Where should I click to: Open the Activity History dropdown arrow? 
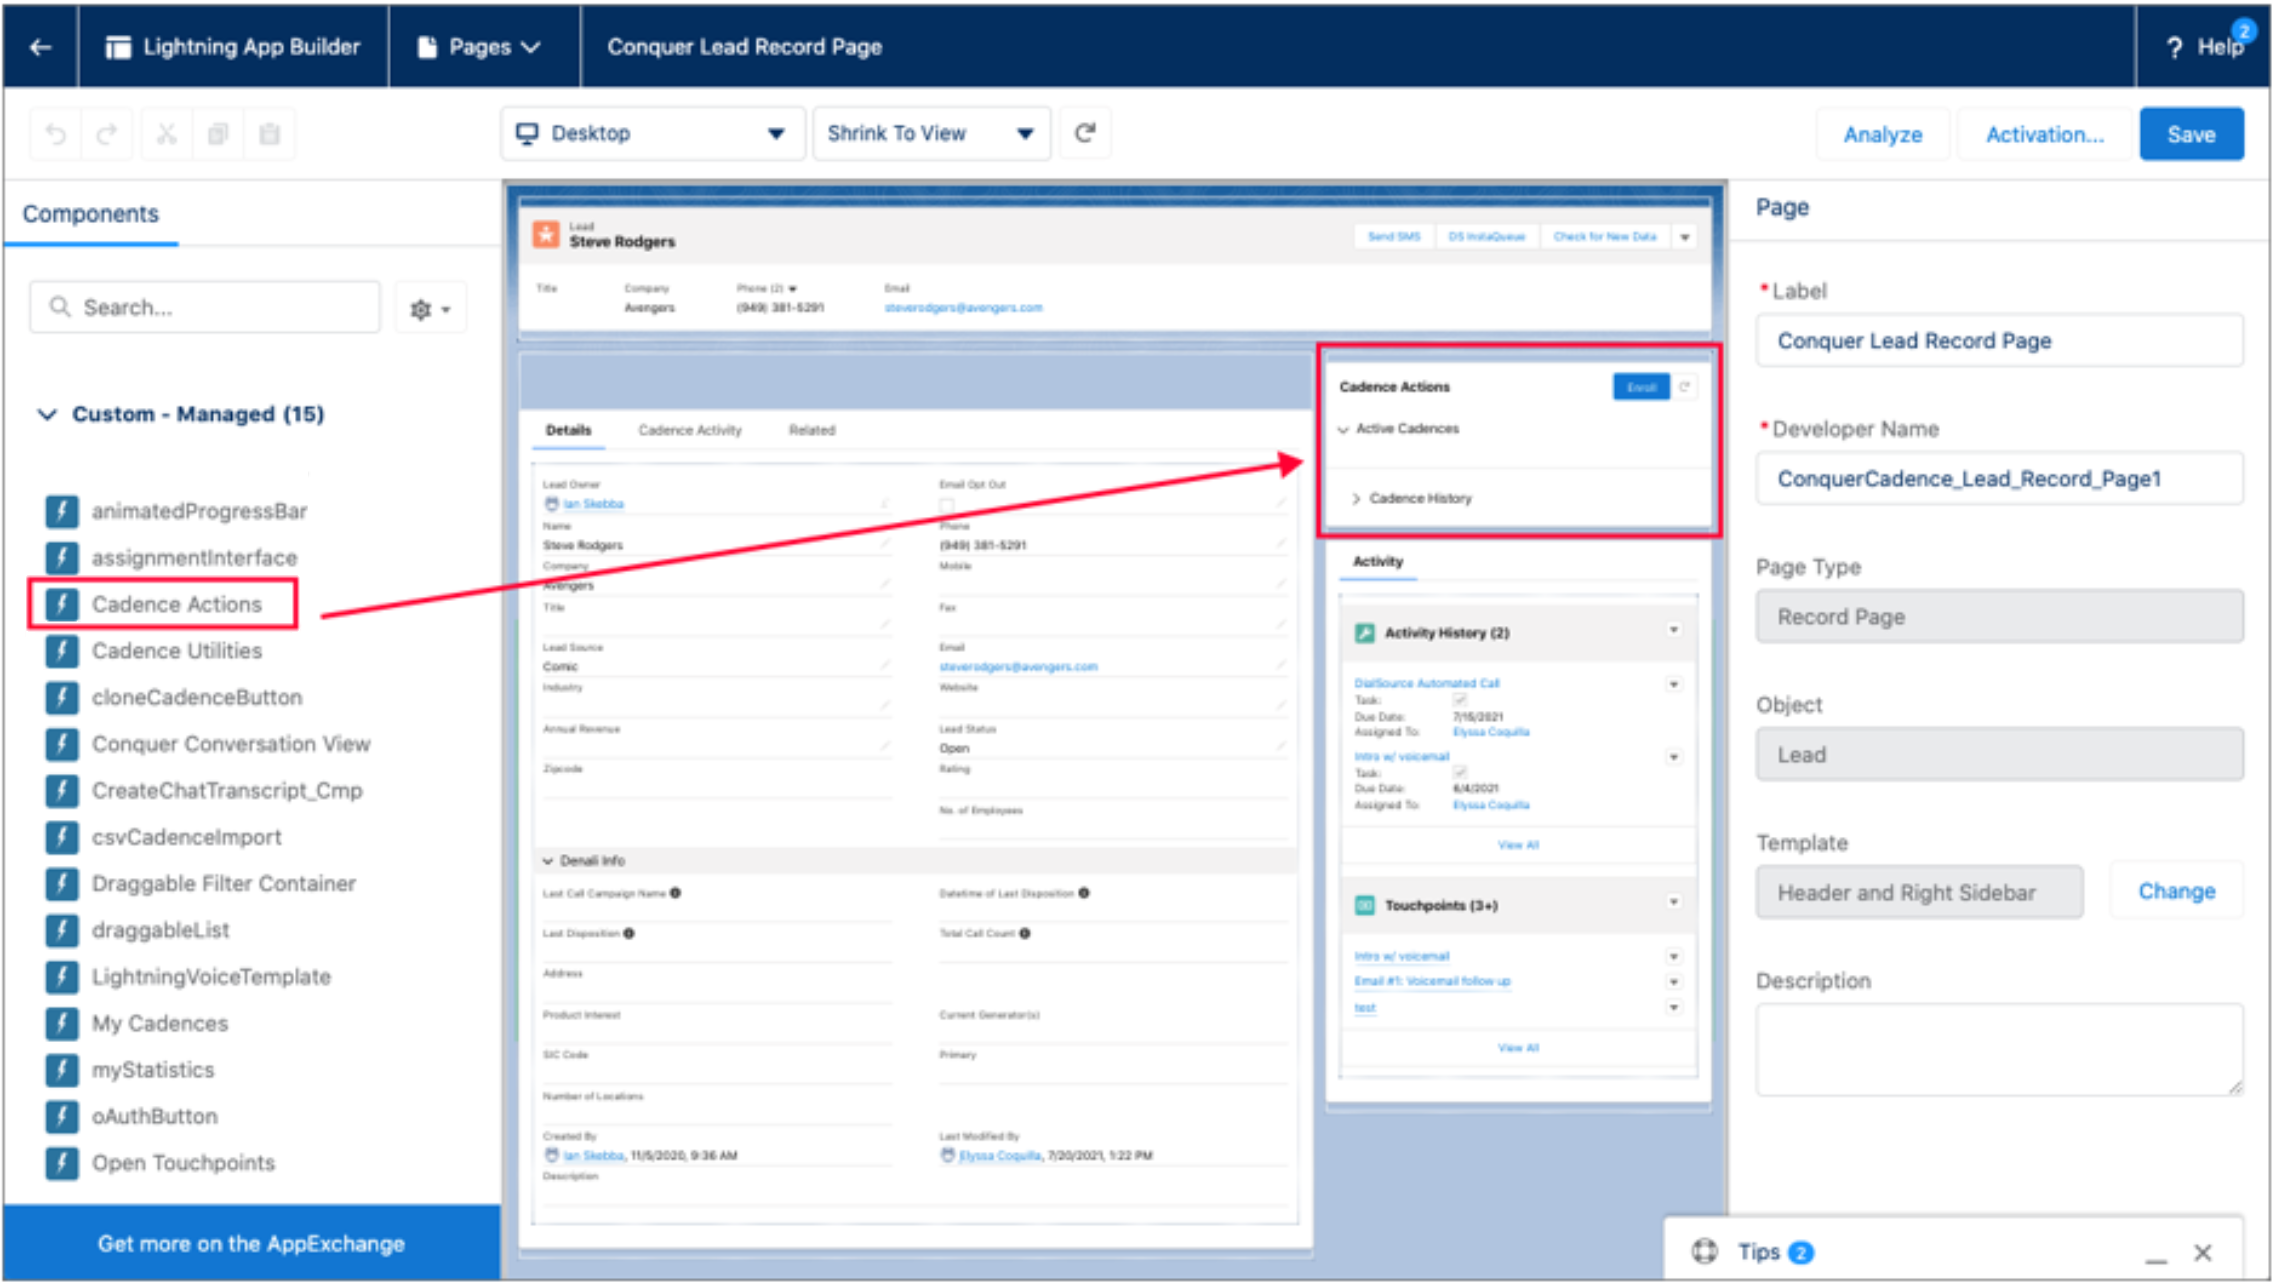tap(1674, 630)
